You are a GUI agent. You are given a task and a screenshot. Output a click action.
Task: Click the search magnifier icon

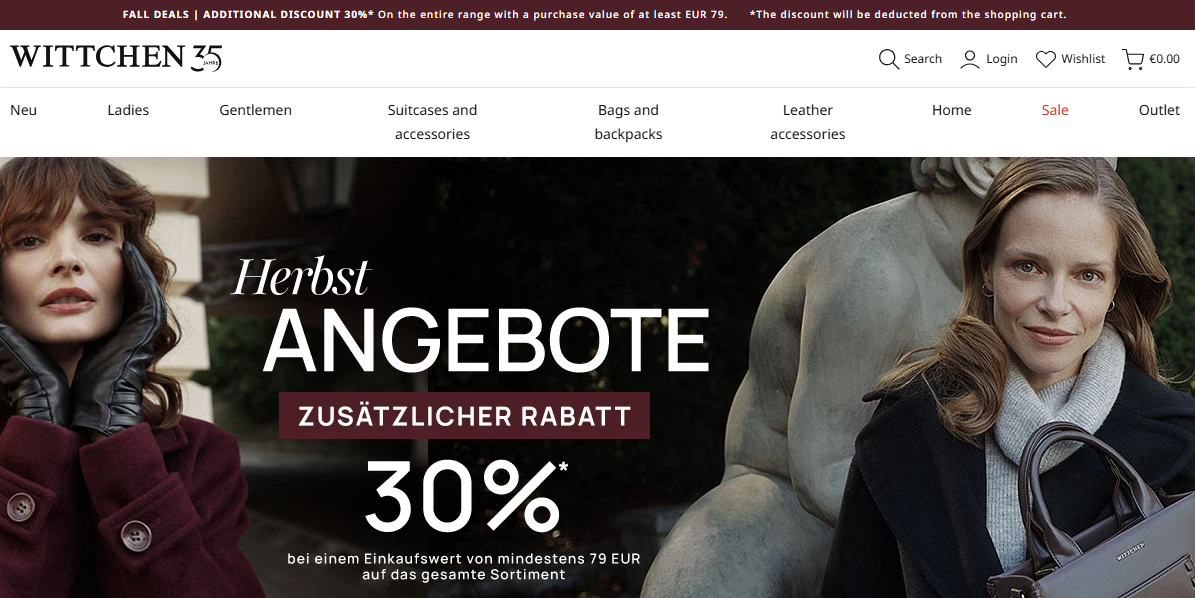889,59
